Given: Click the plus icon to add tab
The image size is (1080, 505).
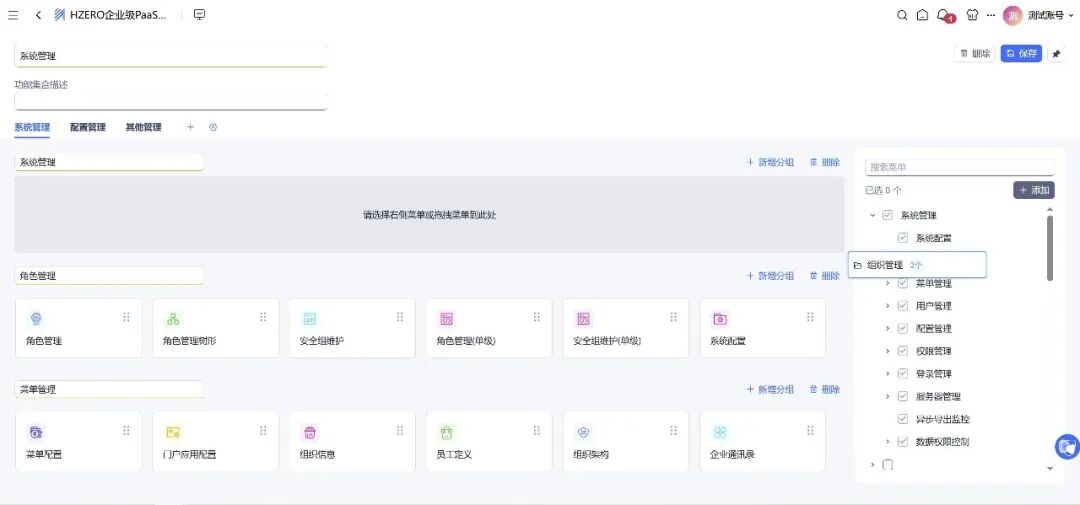Looking at the screenshot, I should 191,127.
